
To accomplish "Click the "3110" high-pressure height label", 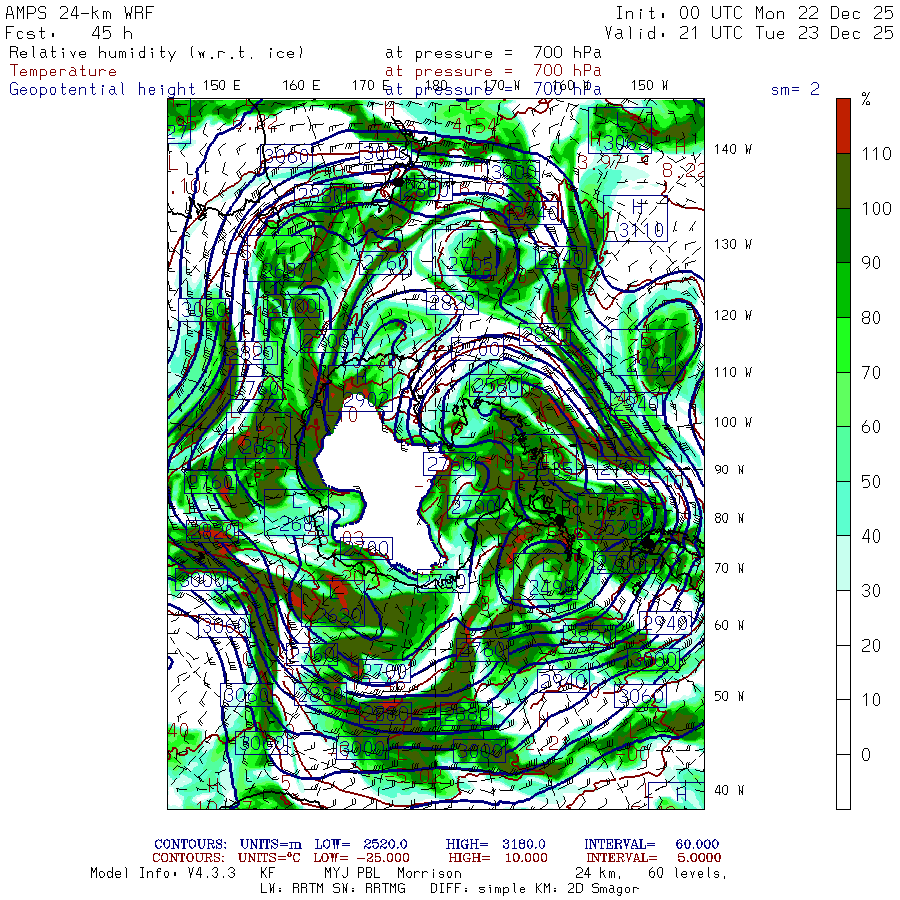I will 641,230.
